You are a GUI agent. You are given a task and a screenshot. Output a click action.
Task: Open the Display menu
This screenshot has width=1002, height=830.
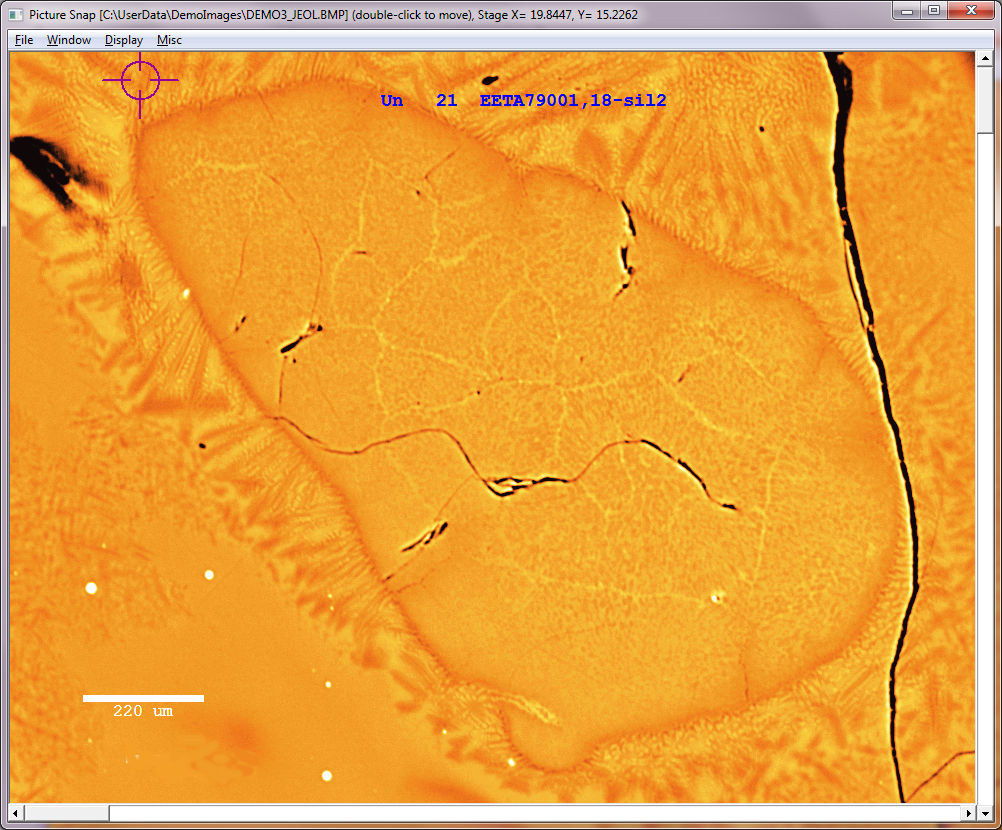click(124, 40)
